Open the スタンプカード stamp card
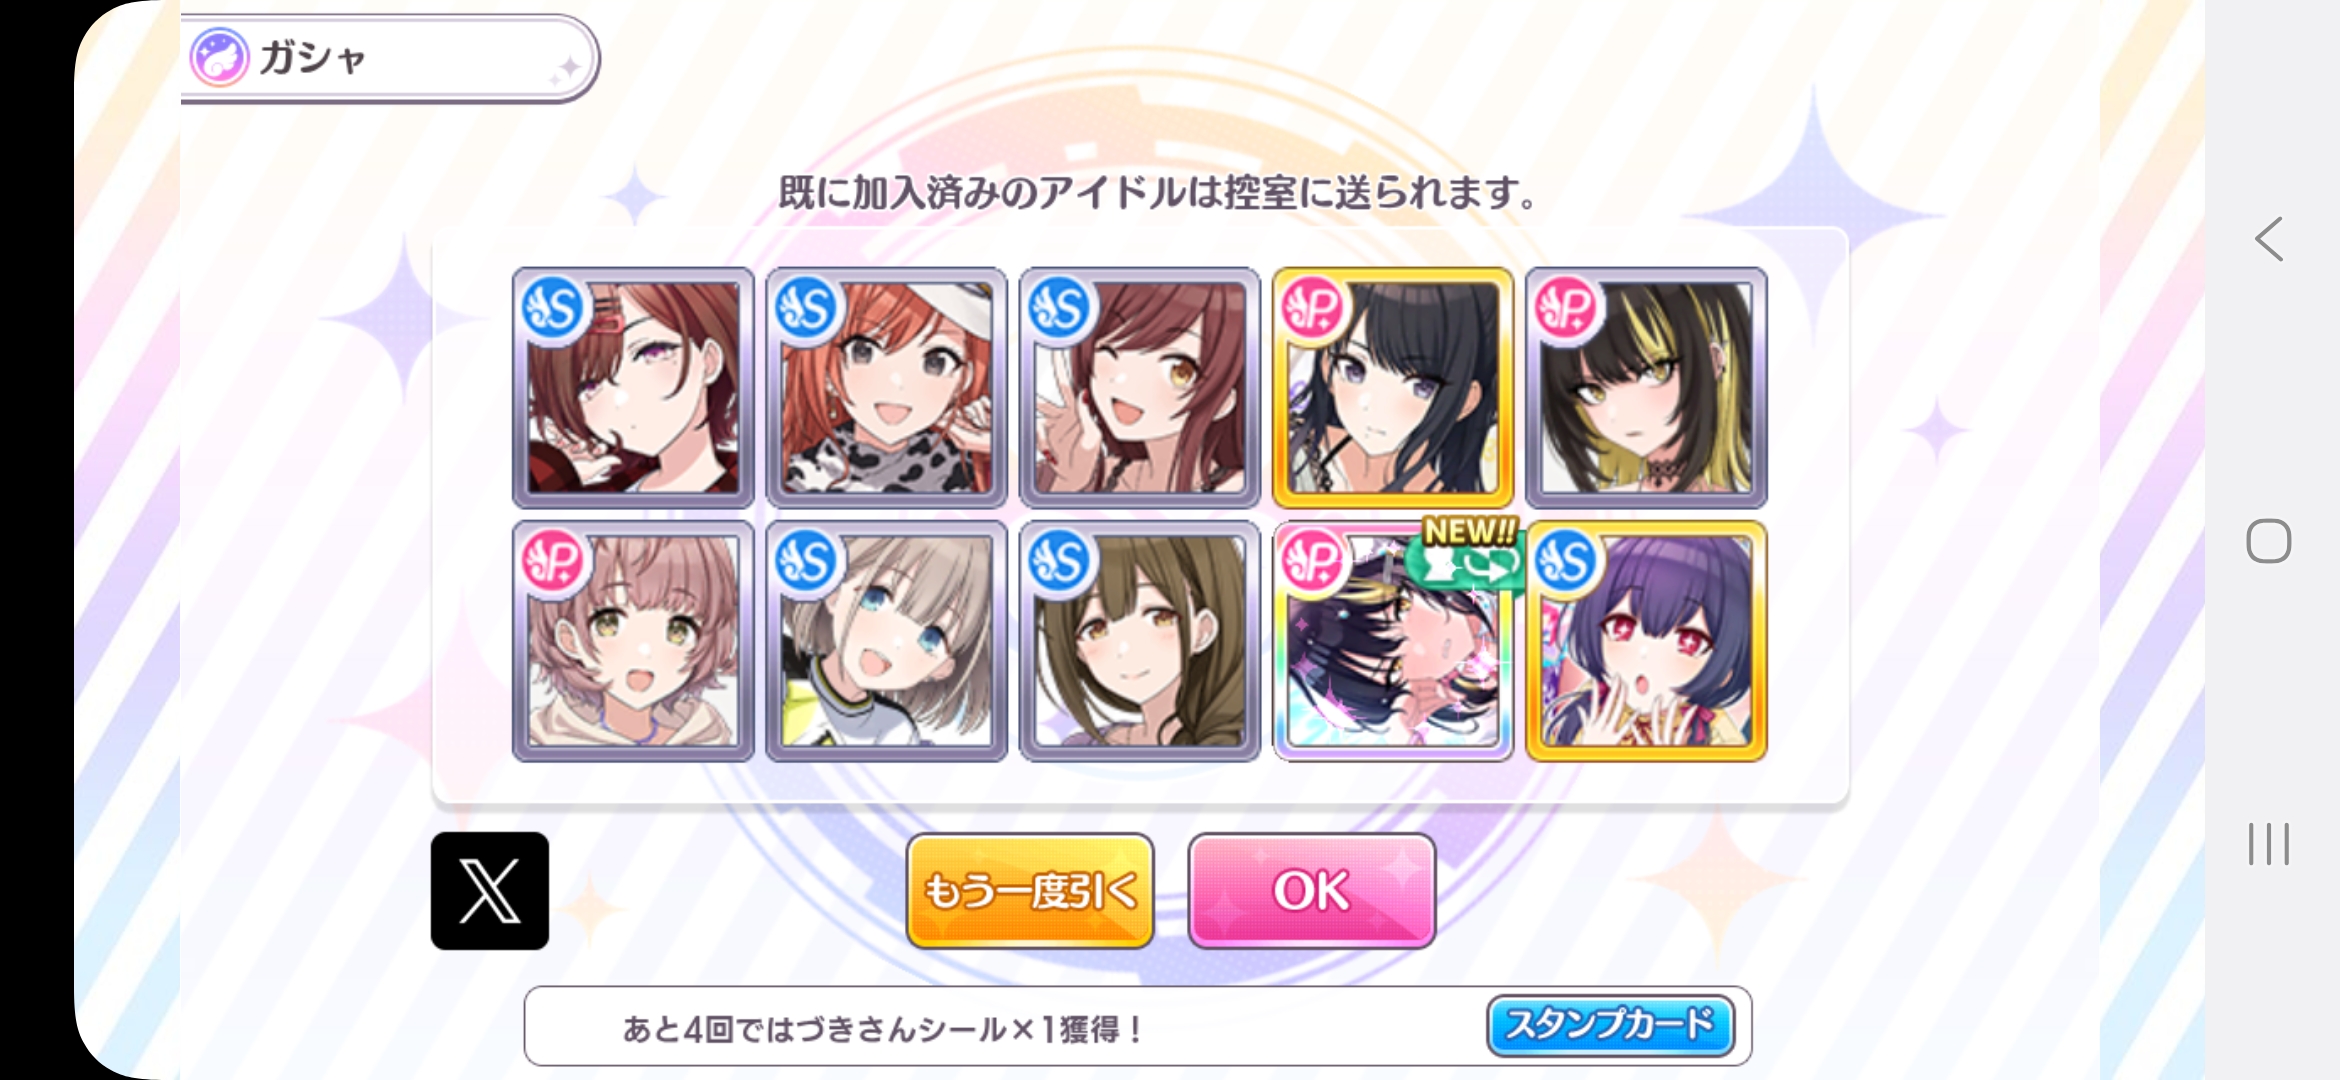This screenshot has height=1080, width=2340. point(1610,1025)
